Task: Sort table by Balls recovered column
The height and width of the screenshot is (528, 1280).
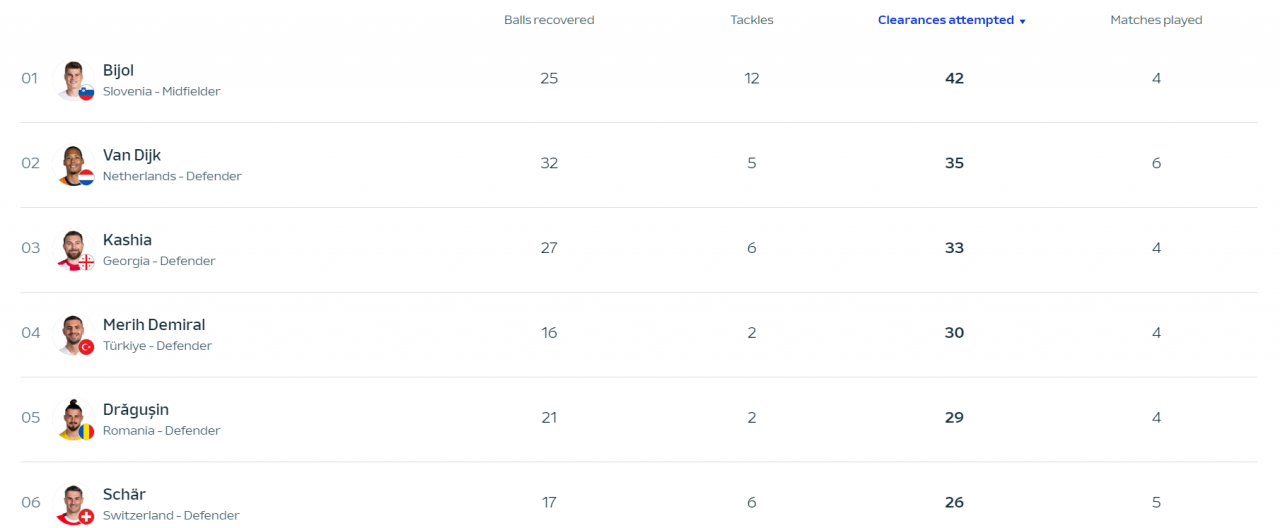Action: tap(549, 20)
